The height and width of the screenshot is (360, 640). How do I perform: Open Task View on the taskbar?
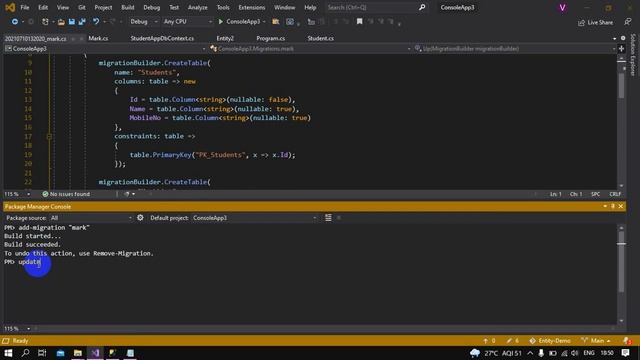(x=42, y=353)
